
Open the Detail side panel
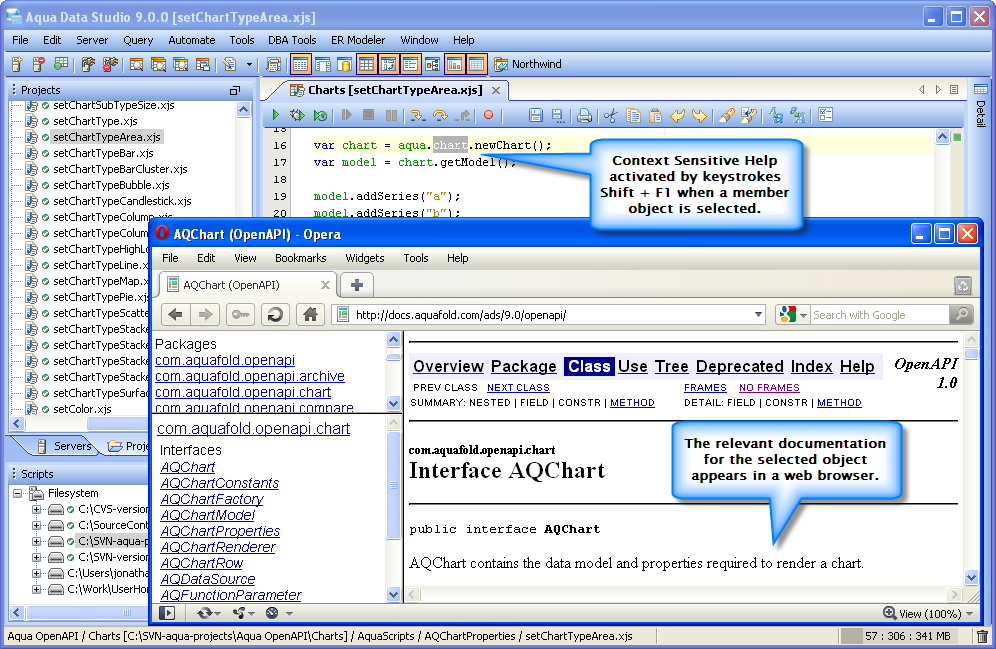[x=981, y=105]
